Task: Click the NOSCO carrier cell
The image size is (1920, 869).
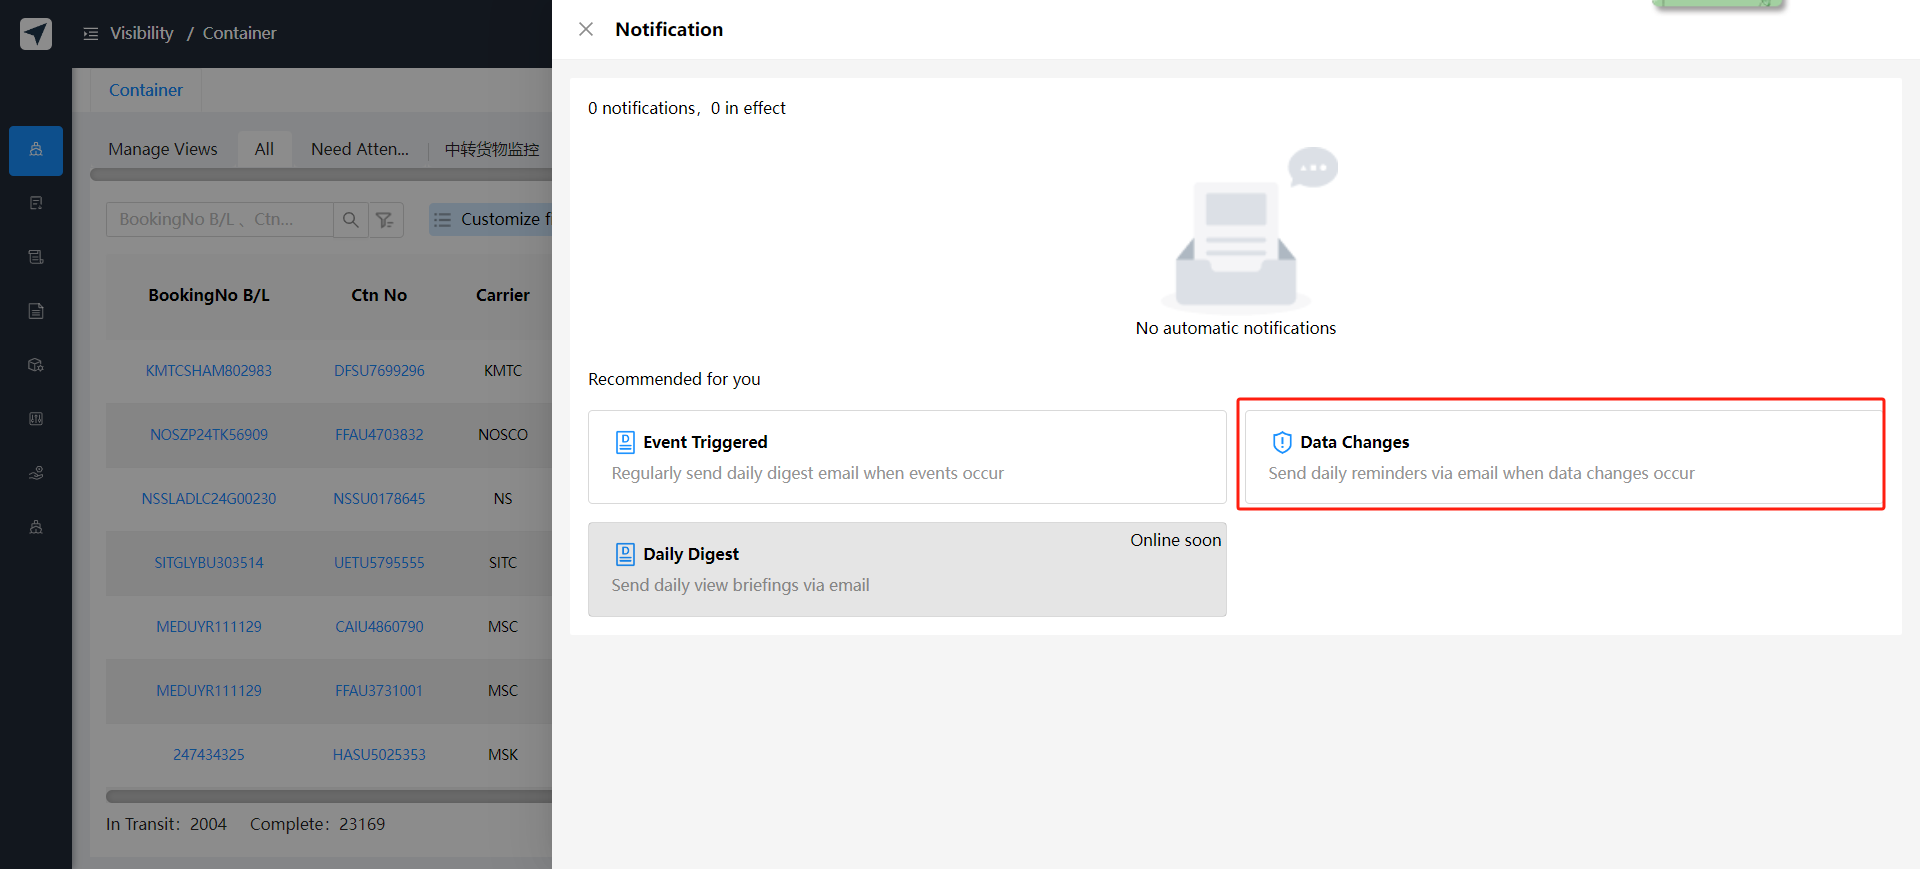Action: (x=503, y=435)
